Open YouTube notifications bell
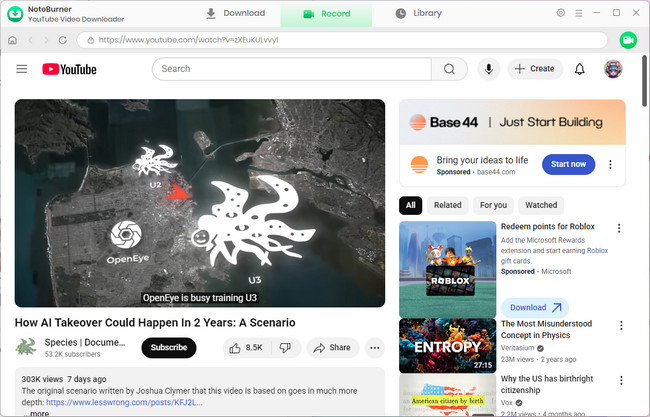 point(580,69)
